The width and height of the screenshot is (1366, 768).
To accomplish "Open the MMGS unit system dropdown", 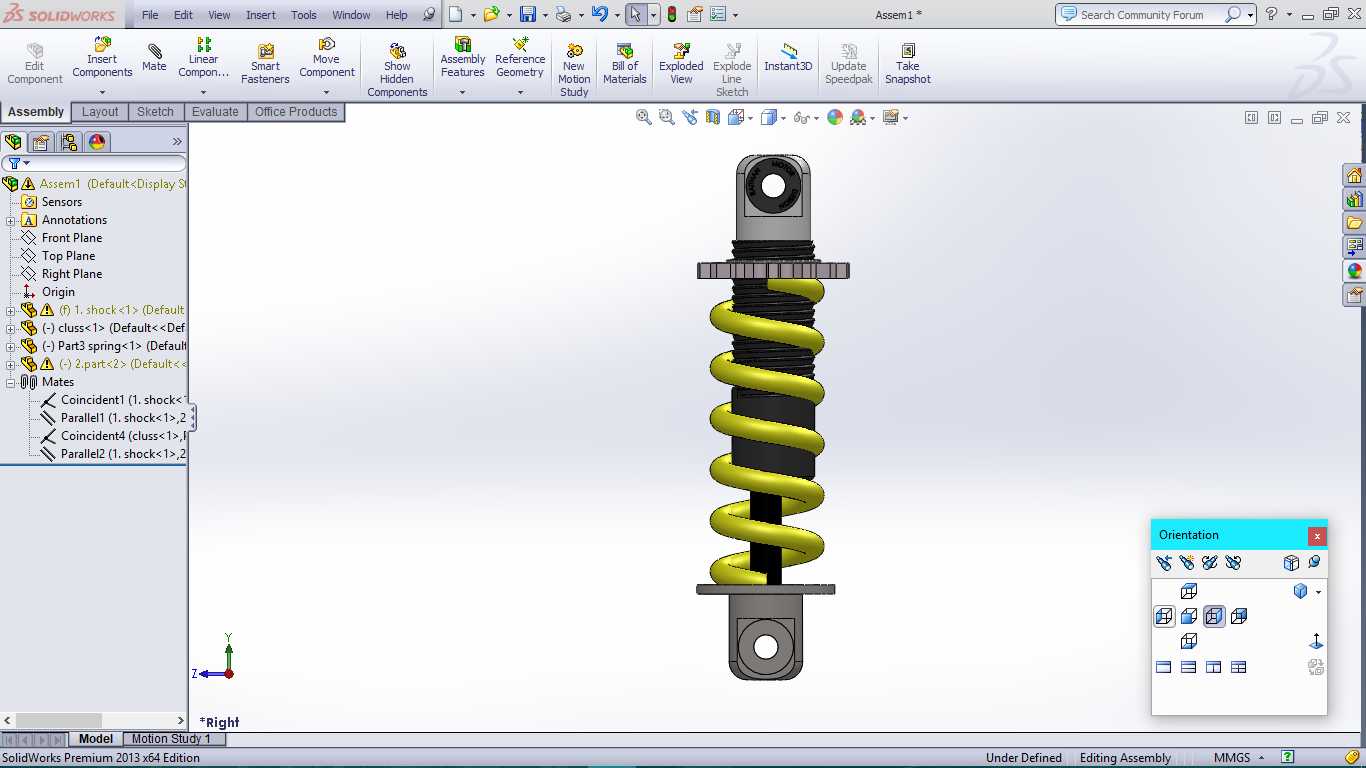I will coord(1239,758).
